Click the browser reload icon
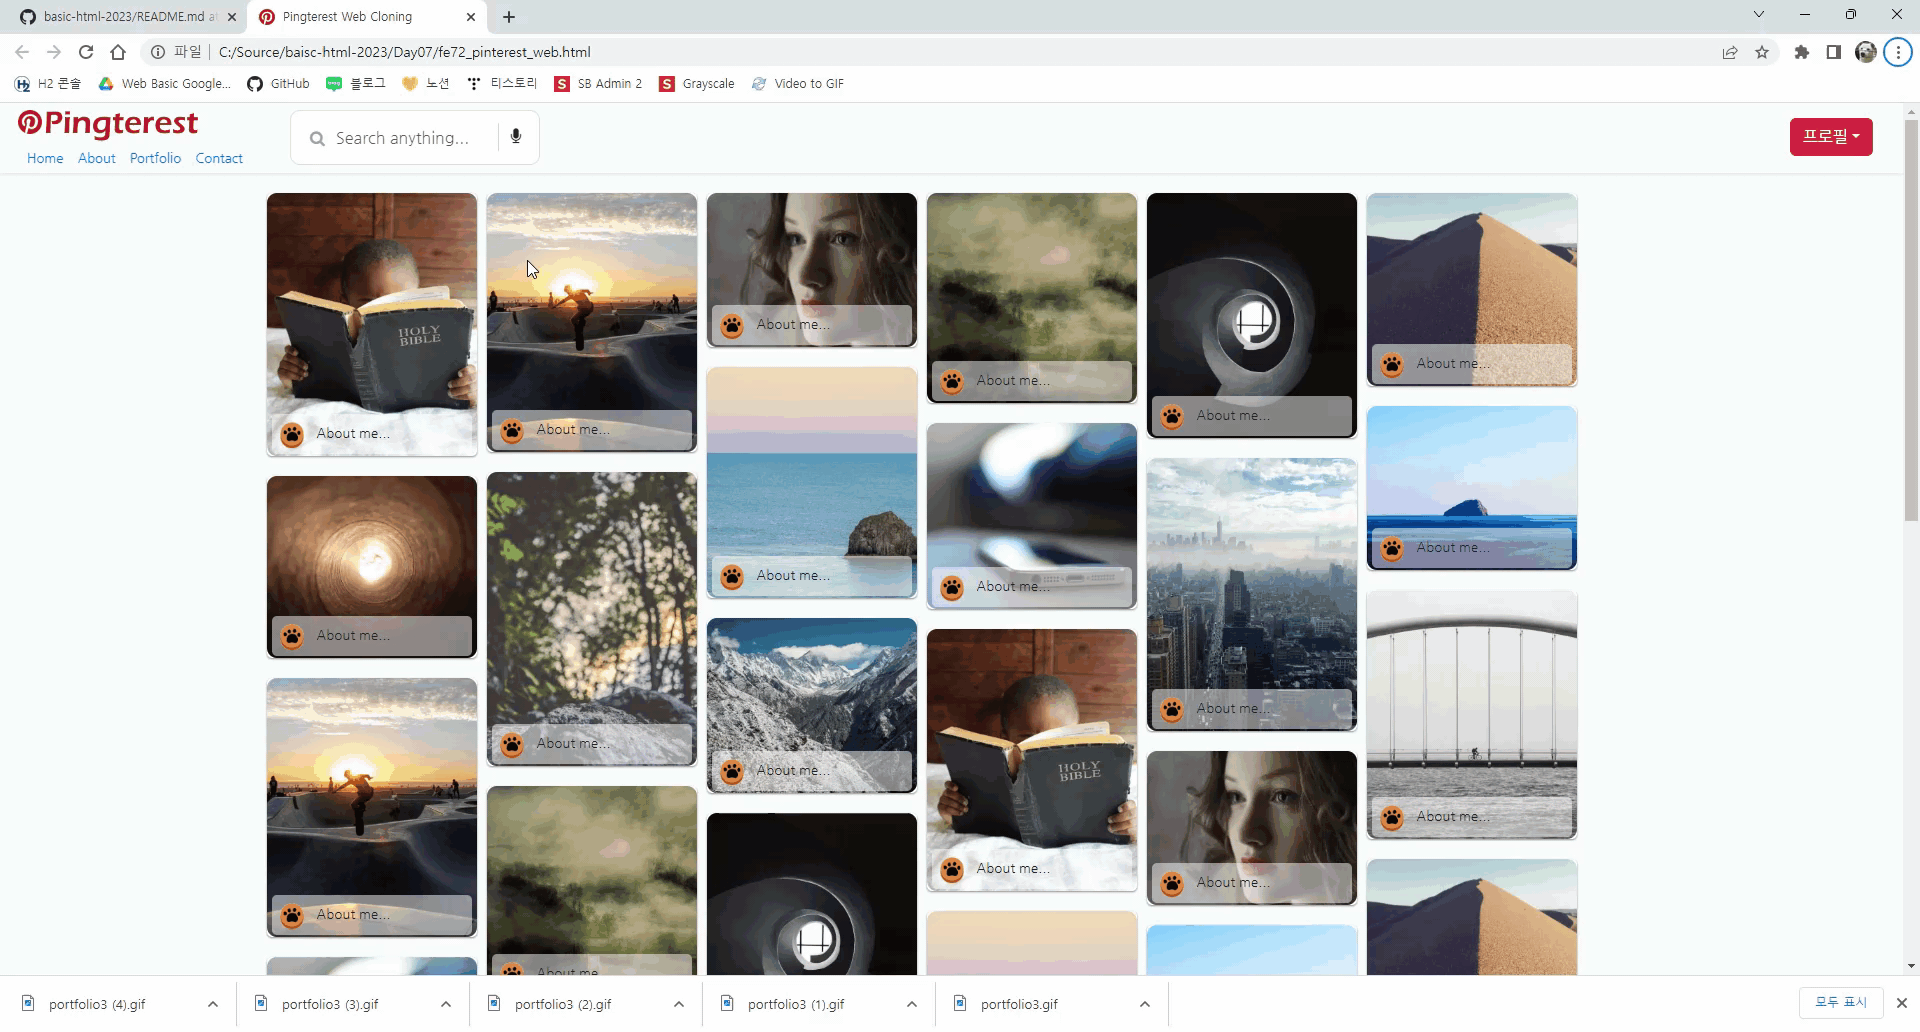The width and height of the screenshot is (1920, 1032). [x=86, y=52]
